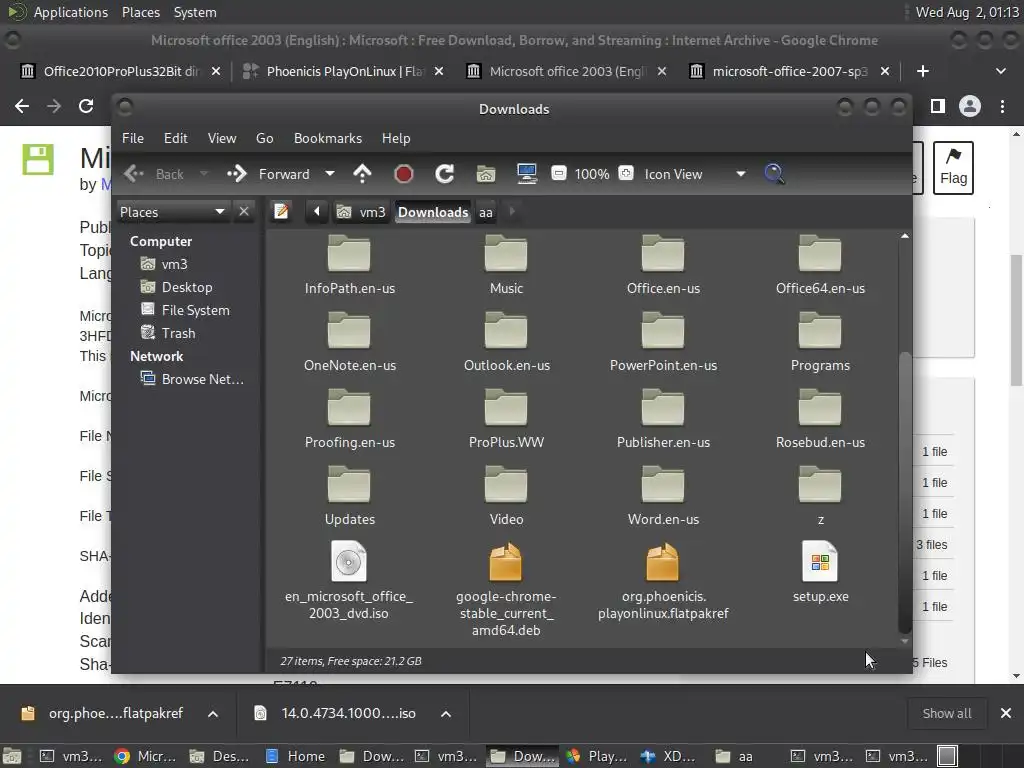The height and width of the screenshot is (768, 1024).
Task: Open Browse Network in sidebar
Action: (x=192, y=379)
